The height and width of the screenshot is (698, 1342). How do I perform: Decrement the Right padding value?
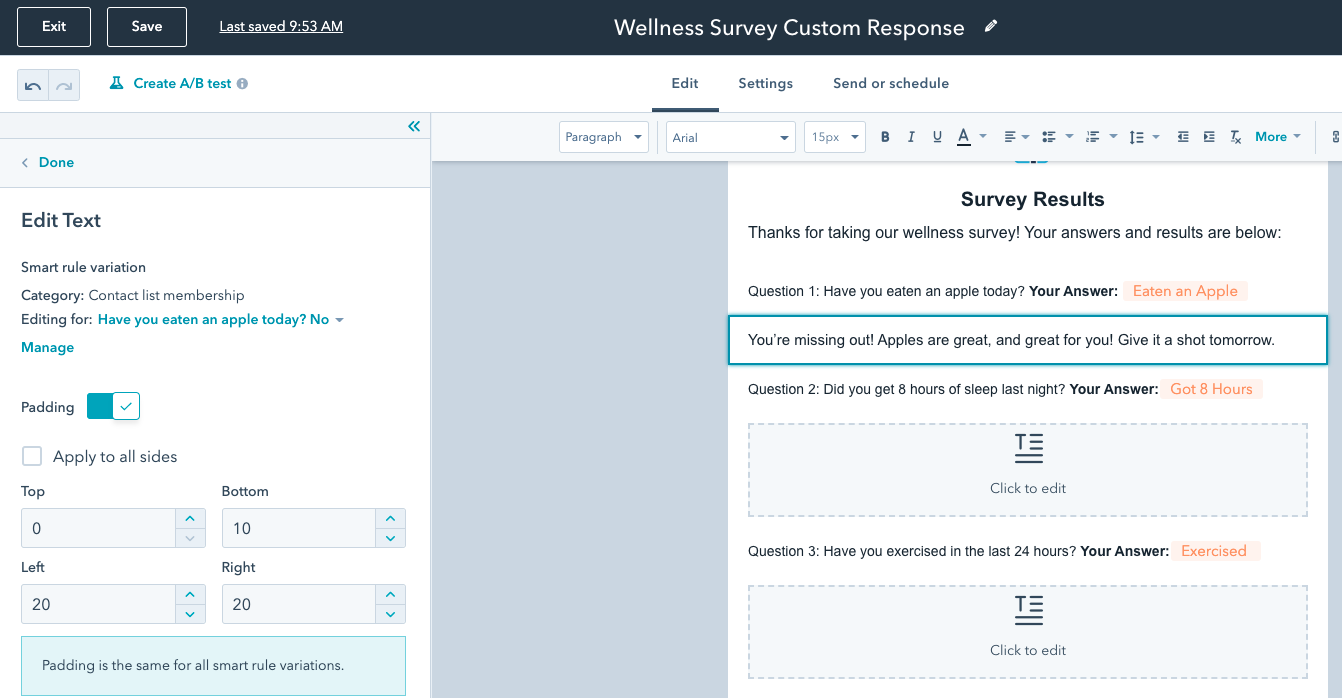click(x=390, y=614)
